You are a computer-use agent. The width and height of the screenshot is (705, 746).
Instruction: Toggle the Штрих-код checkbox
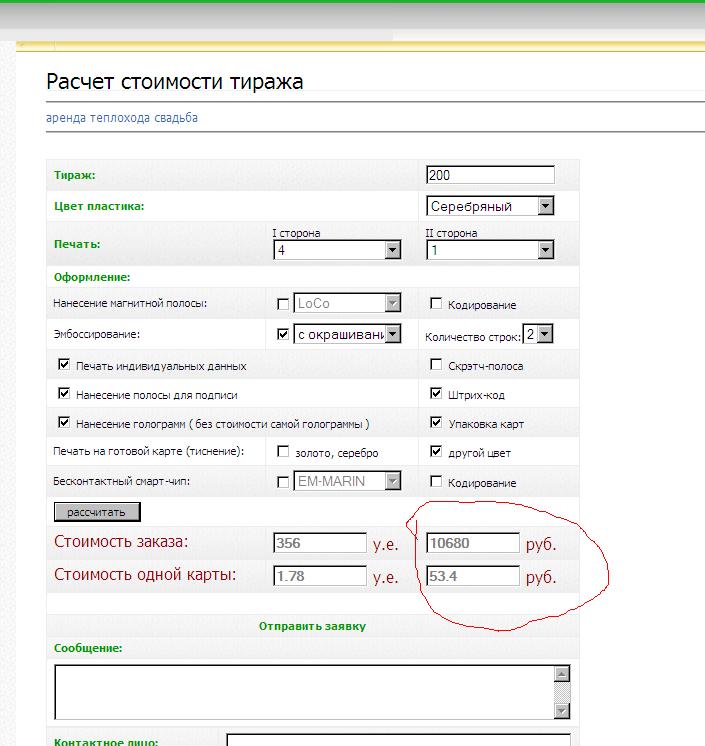pyautogui.click(x=436, y=394)
